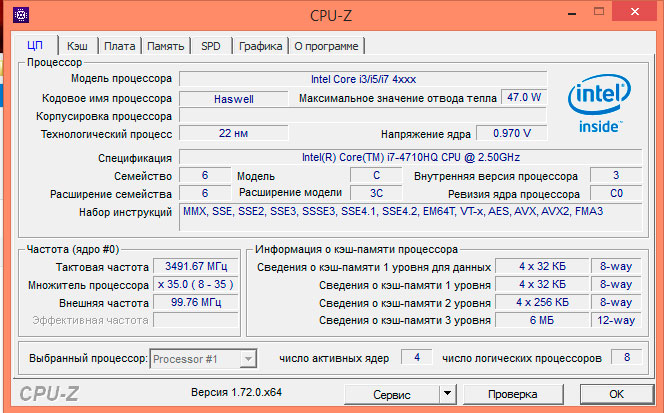664x413 pixels.
Task: Click the 12-way associativity value
Action: coord(616,320)
